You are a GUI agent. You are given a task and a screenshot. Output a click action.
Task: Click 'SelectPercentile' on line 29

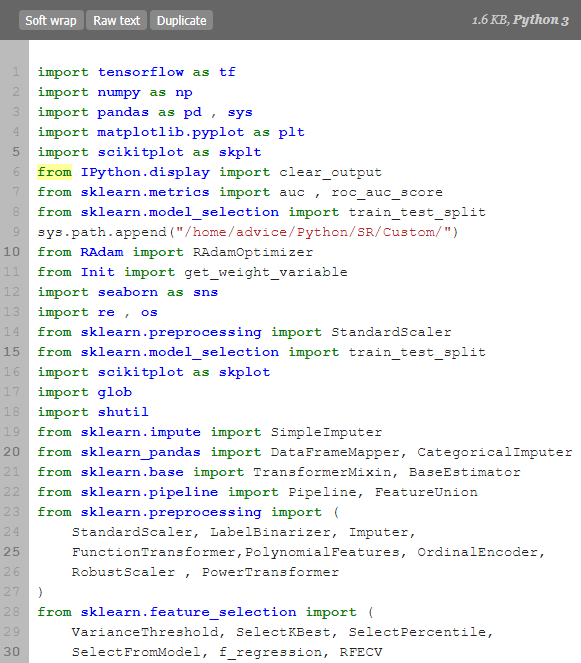click(x=417, y=632)
